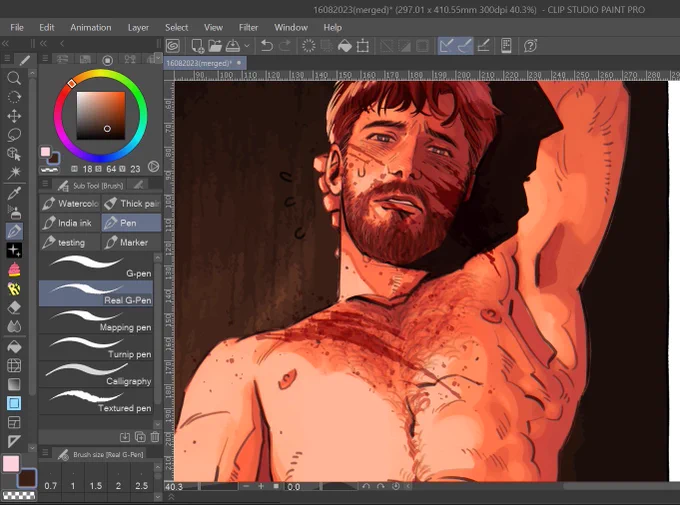Open the Layer menu
680x505 pixels.
(x=138, y=27)
